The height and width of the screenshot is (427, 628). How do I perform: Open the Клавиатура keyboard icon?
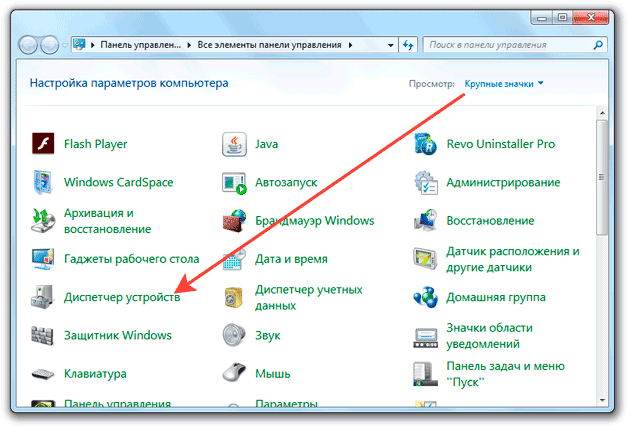tap(43, 374)
